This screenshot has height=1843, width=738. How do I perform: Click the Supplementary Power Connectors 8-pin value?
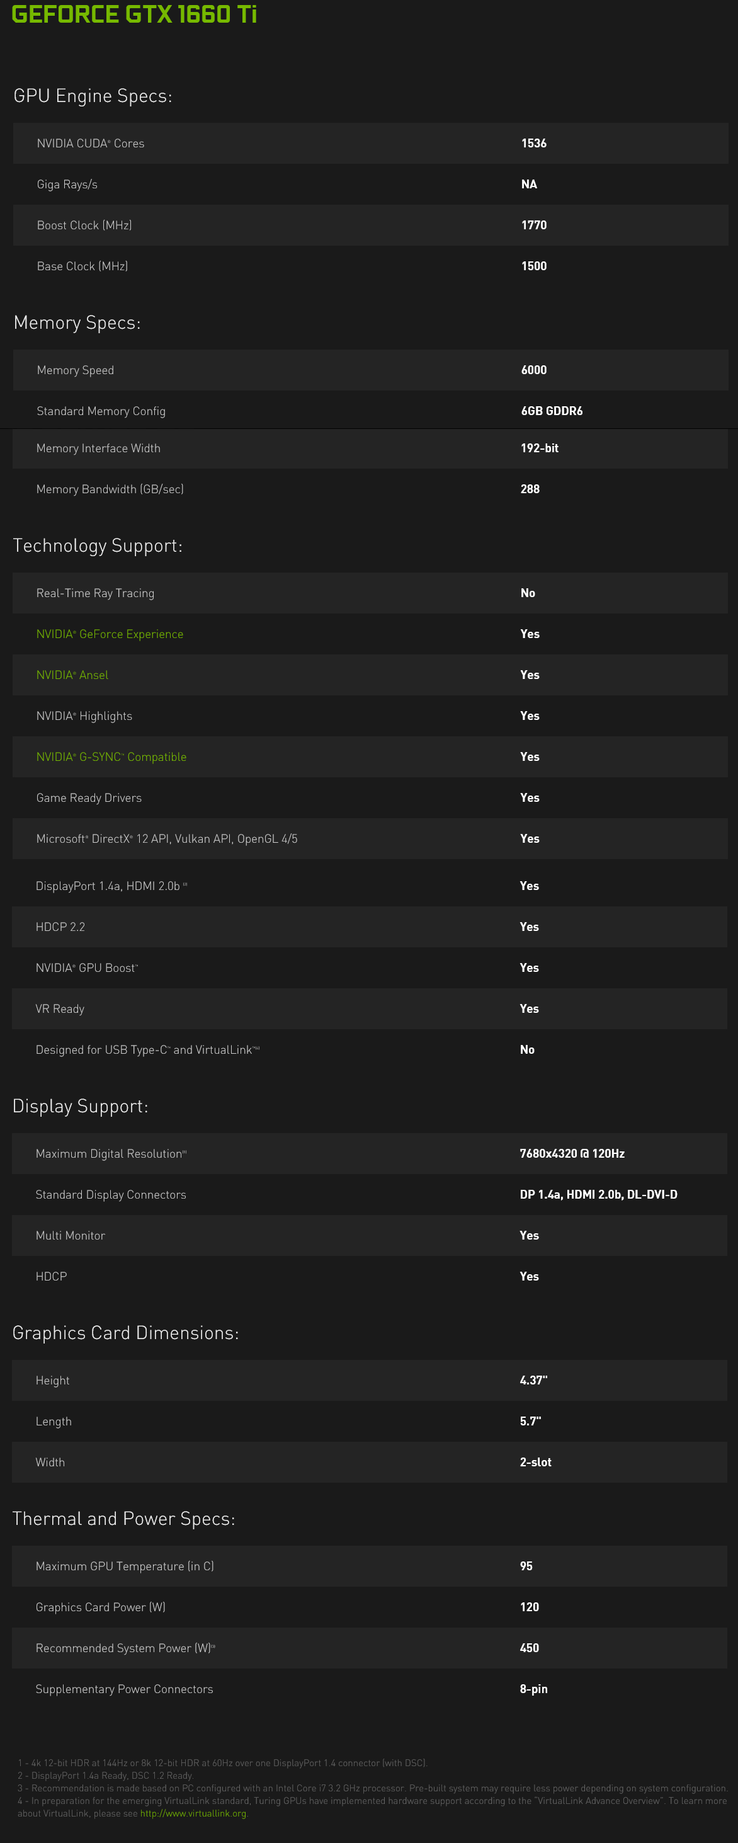pyautogui.click(x=533, y=1689)
